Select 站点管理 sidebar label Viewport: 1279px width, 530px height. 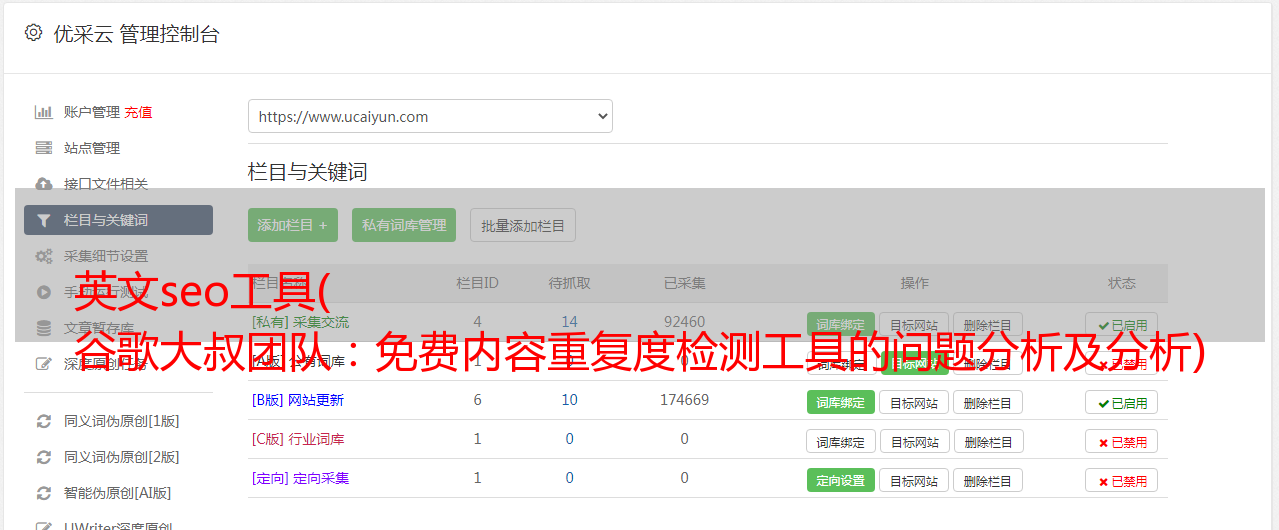click(92, 148)
